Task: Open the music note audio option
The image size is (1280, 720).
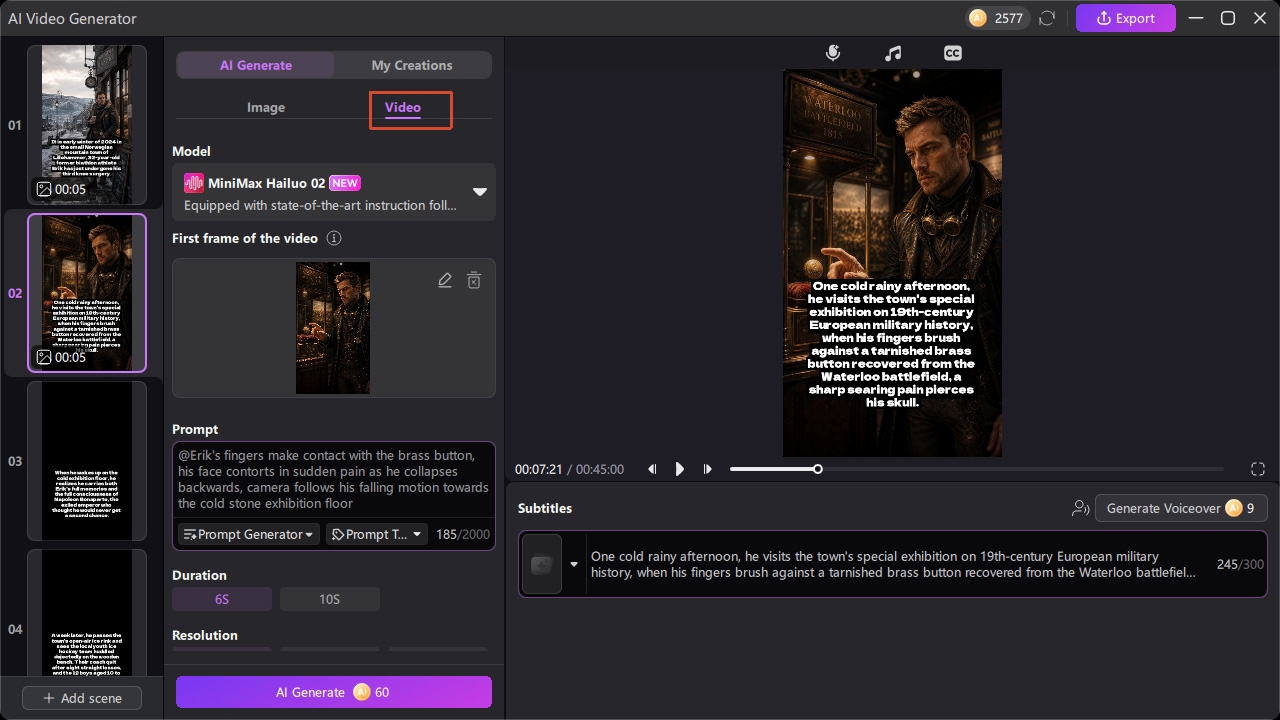Action: coord(893,53)
